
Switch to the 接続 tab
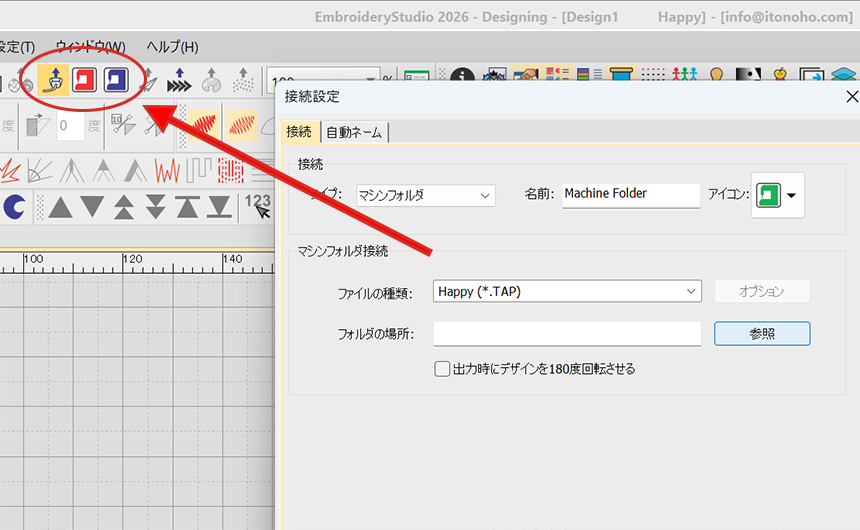299,132
